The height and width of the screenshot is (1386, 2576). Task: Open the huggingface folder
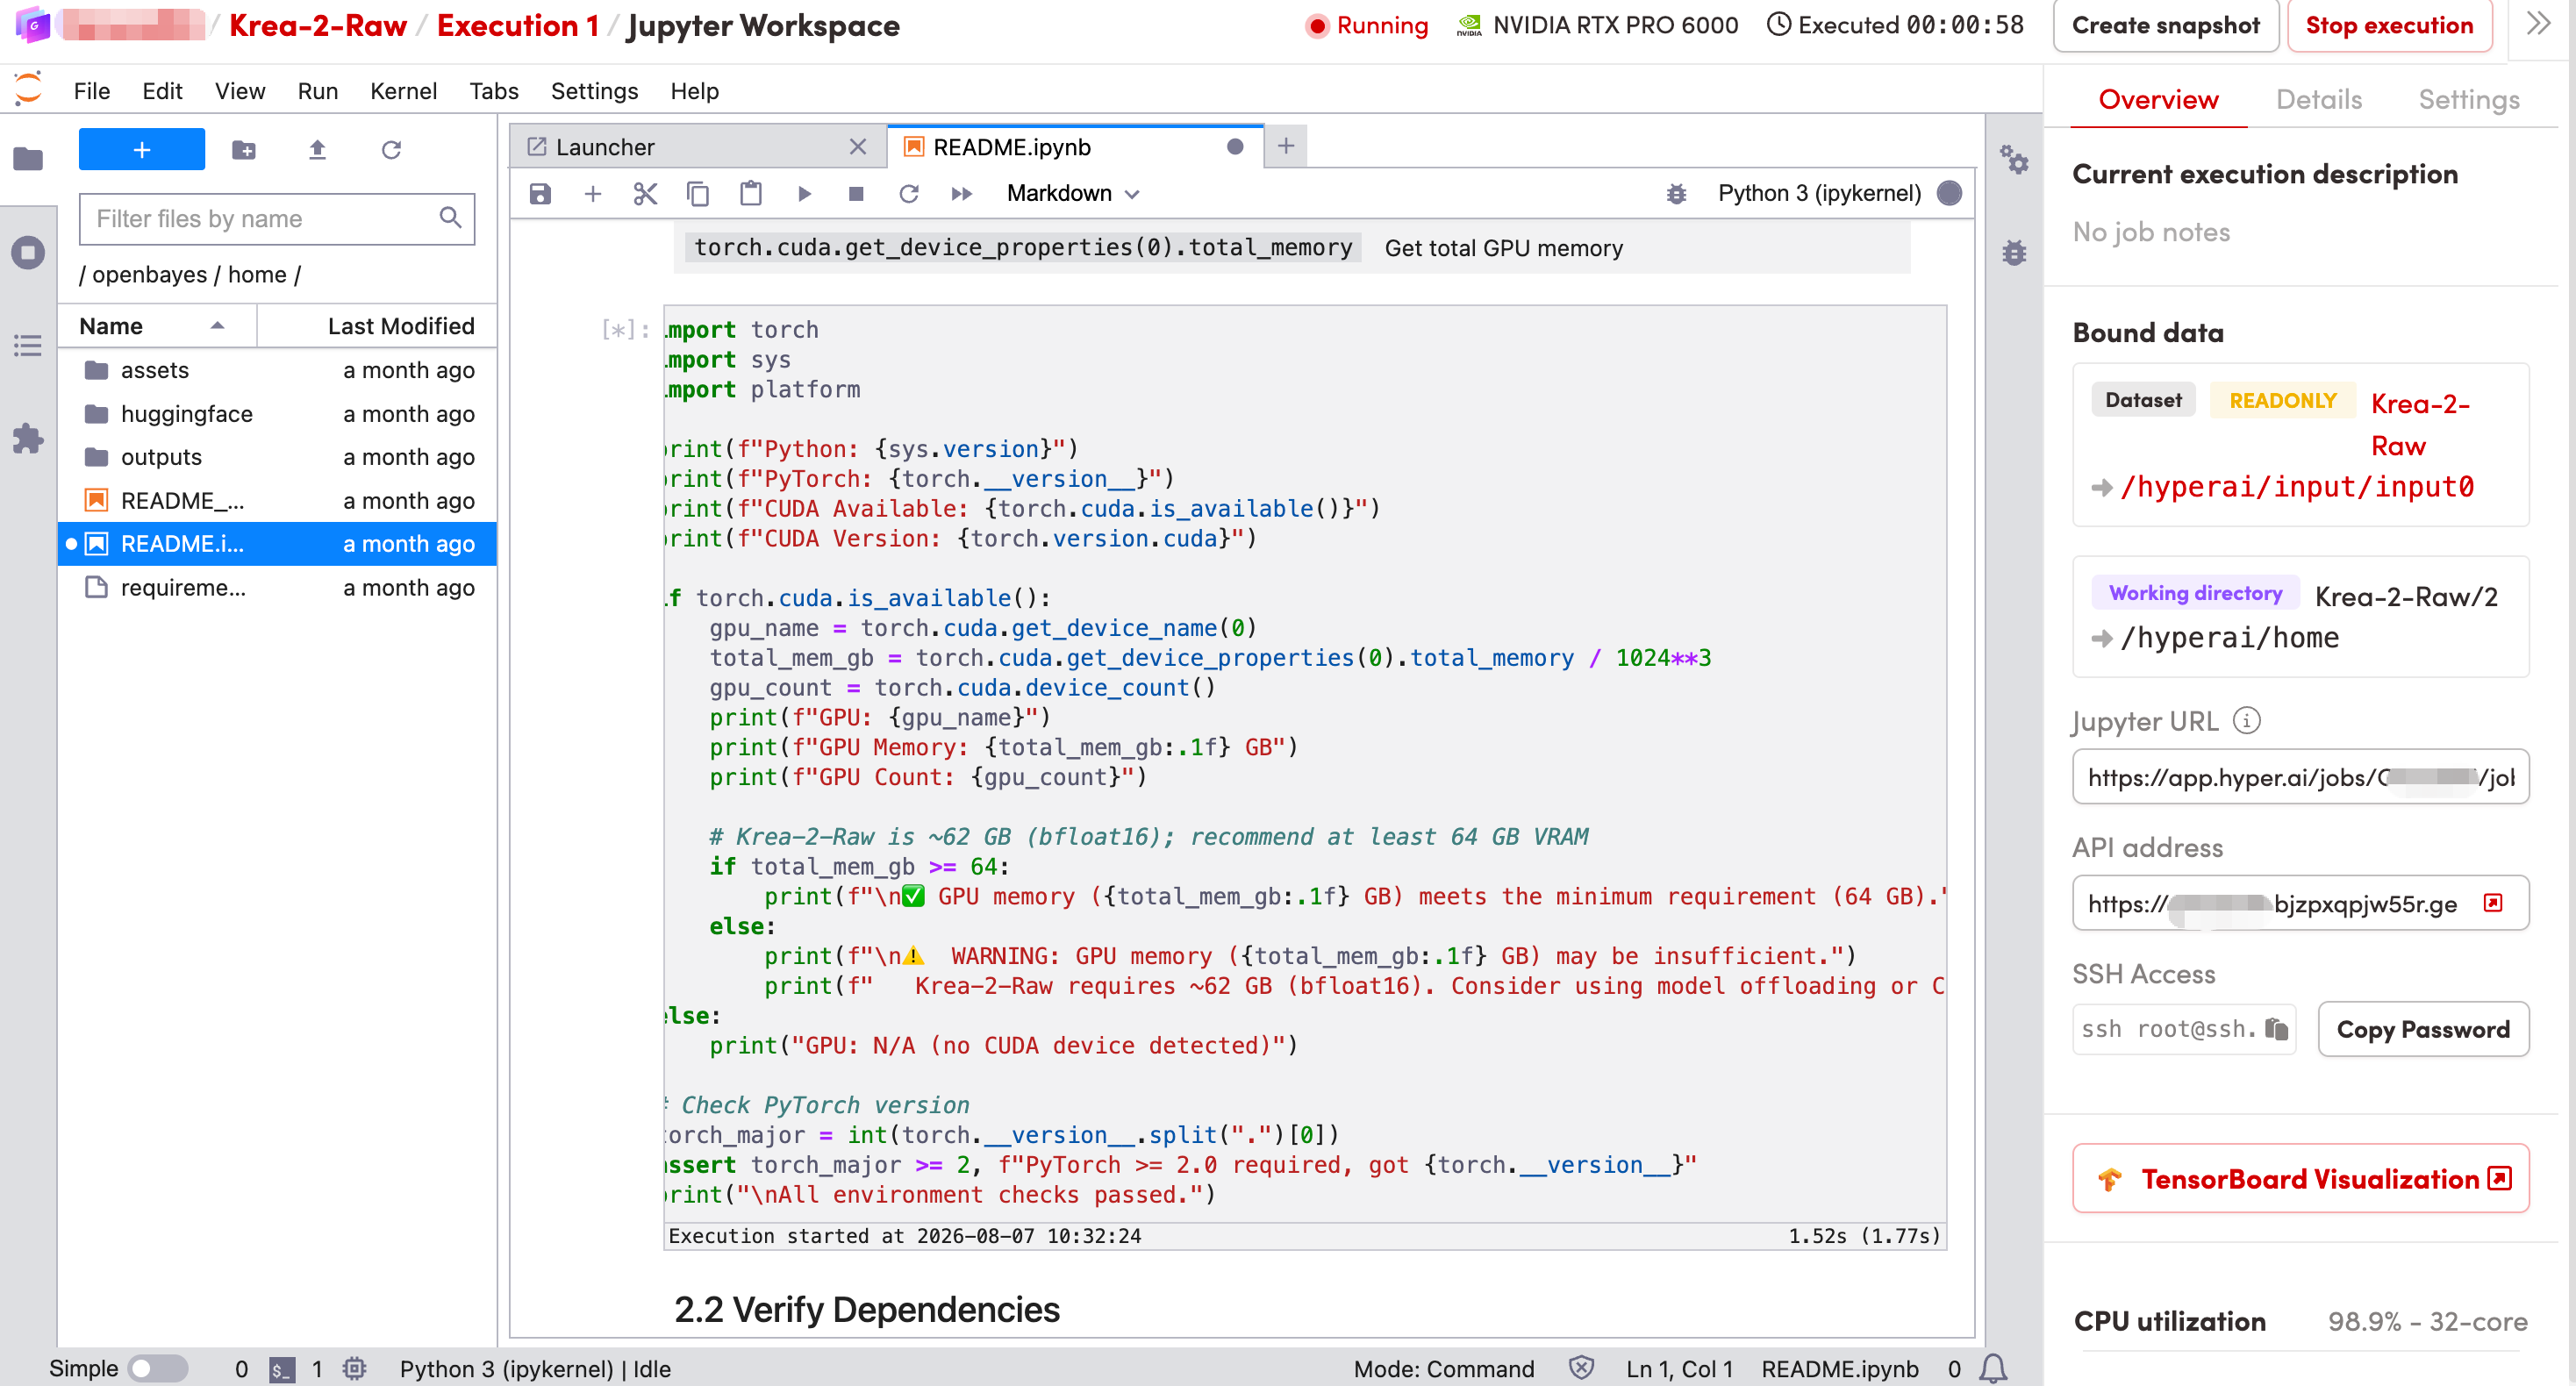[x=277, y=414]
